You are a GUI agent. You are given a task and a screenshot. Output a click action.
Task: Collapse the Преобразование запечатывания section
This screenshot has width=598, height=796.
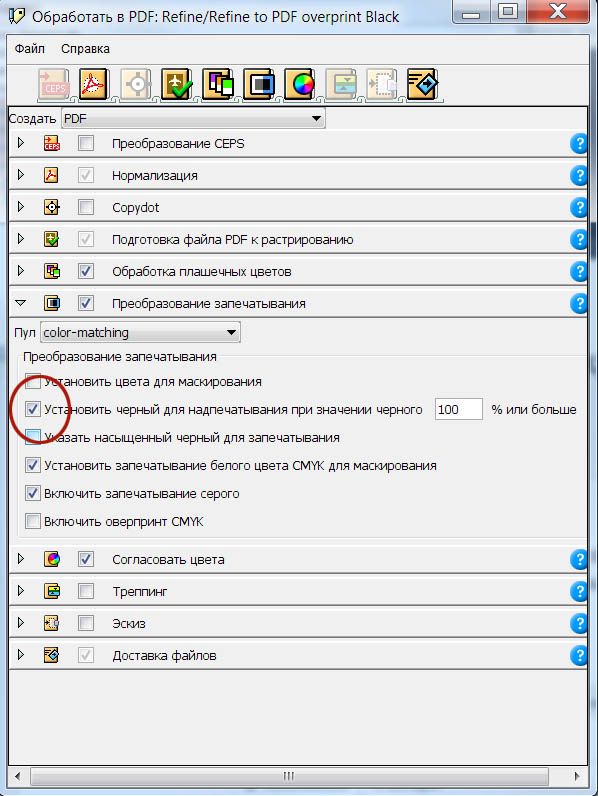coord(20,303)
